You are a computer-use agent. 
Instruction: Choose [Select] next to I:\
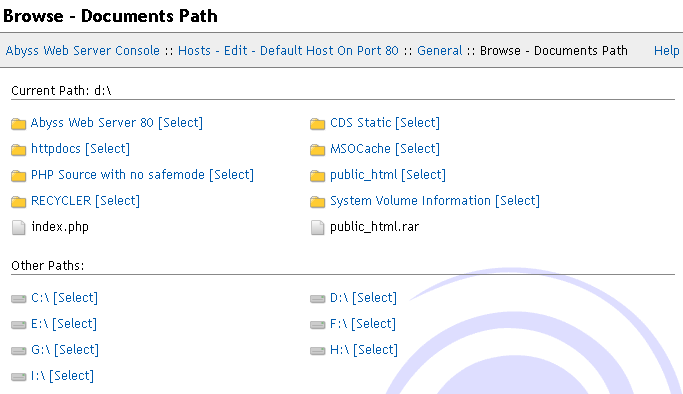[x=72, y=376]
